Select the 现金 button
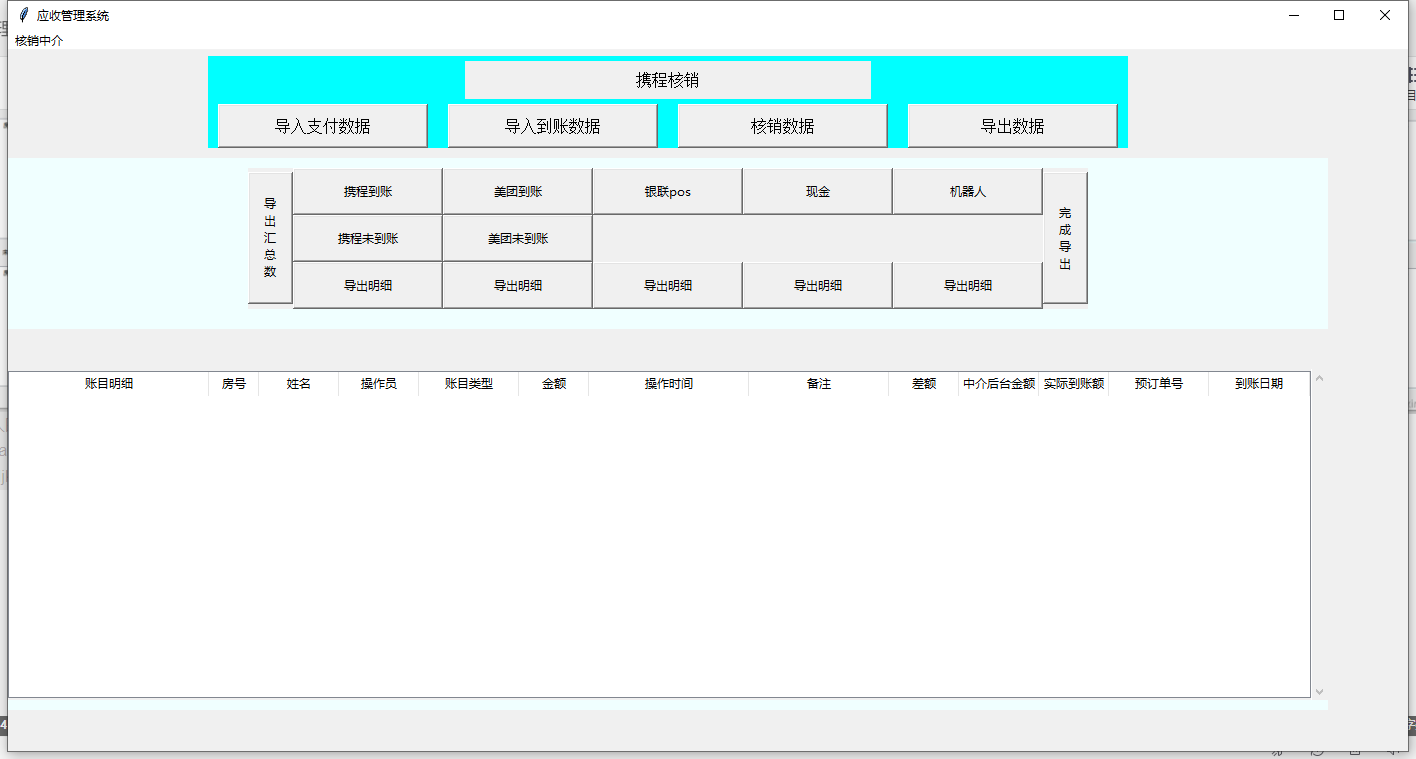 (818, 191)
